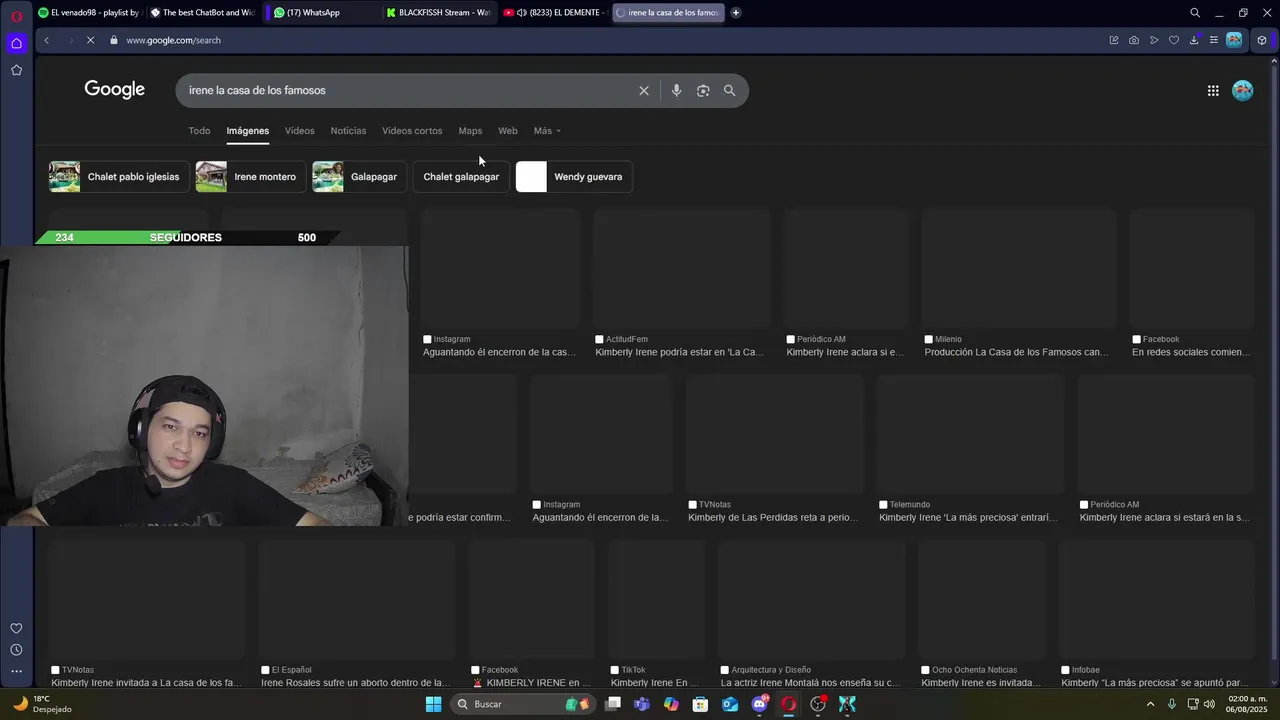This screenshot has height=720, width=1280.
Task: Select the Maps search filter
Action: coord(470,131)
